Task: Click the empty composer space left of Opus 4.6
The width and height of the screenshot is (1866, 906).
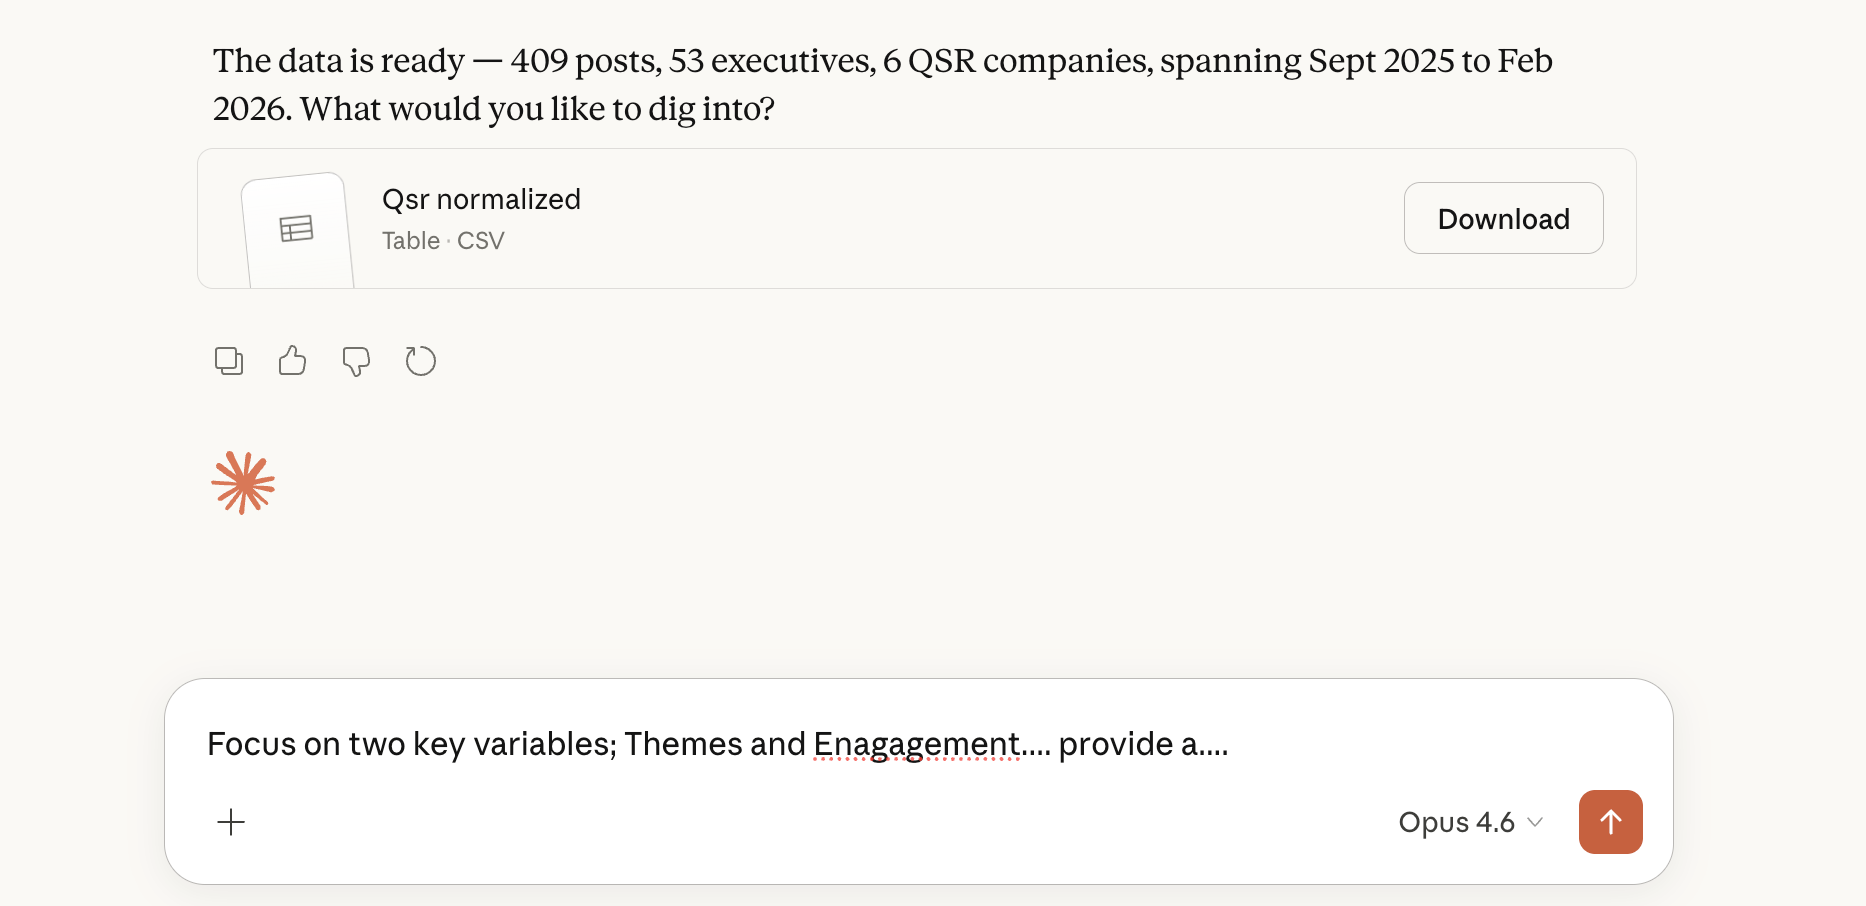Action: pos(800,822)
